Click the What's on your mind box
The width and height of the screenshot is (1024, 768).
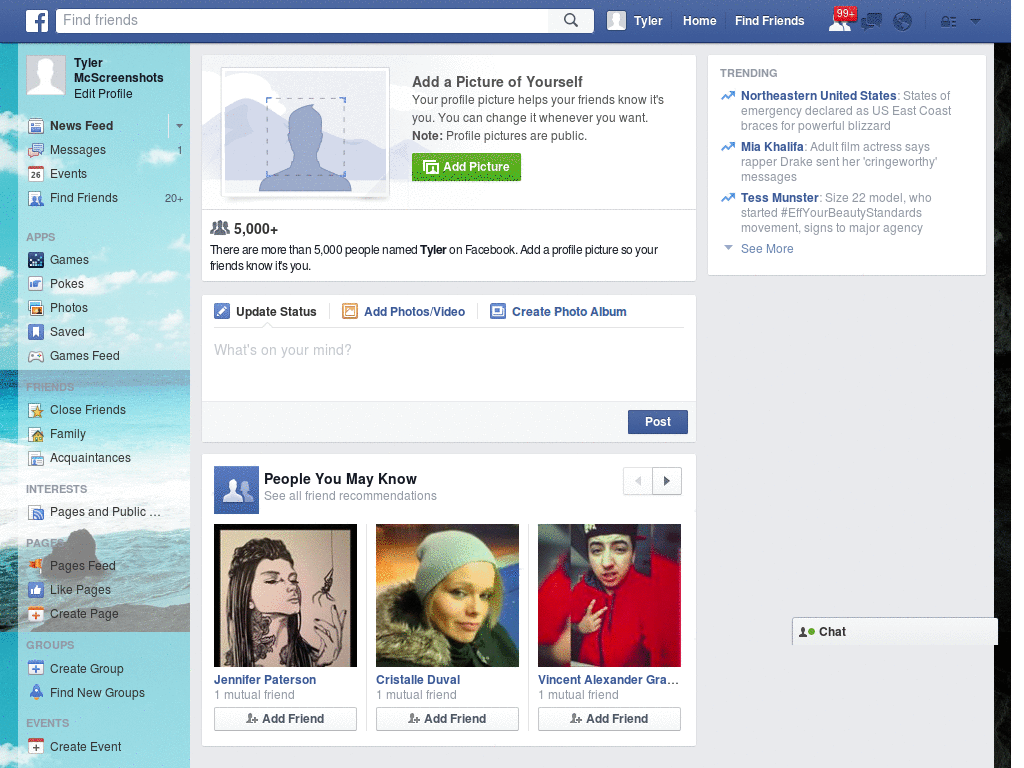click(449, 363)
